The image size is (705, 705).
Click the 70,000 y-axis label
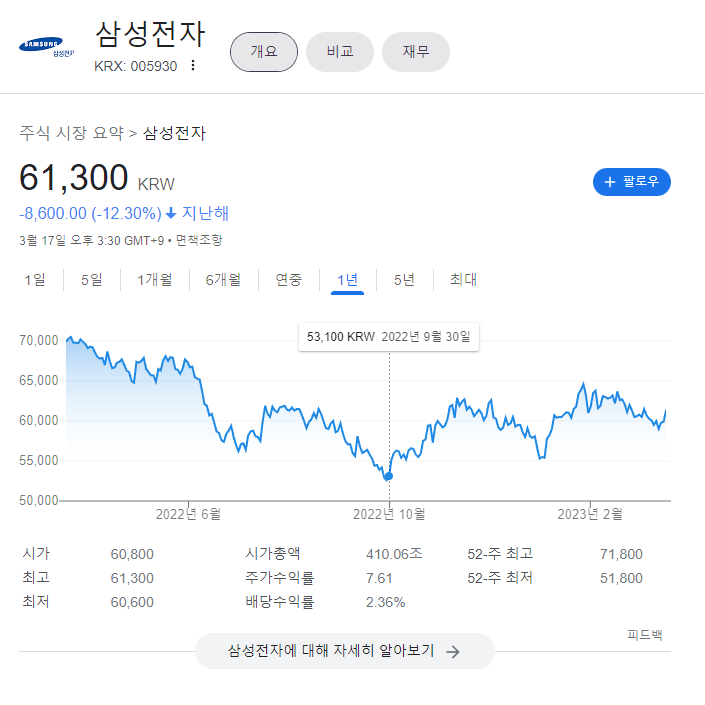39,340
